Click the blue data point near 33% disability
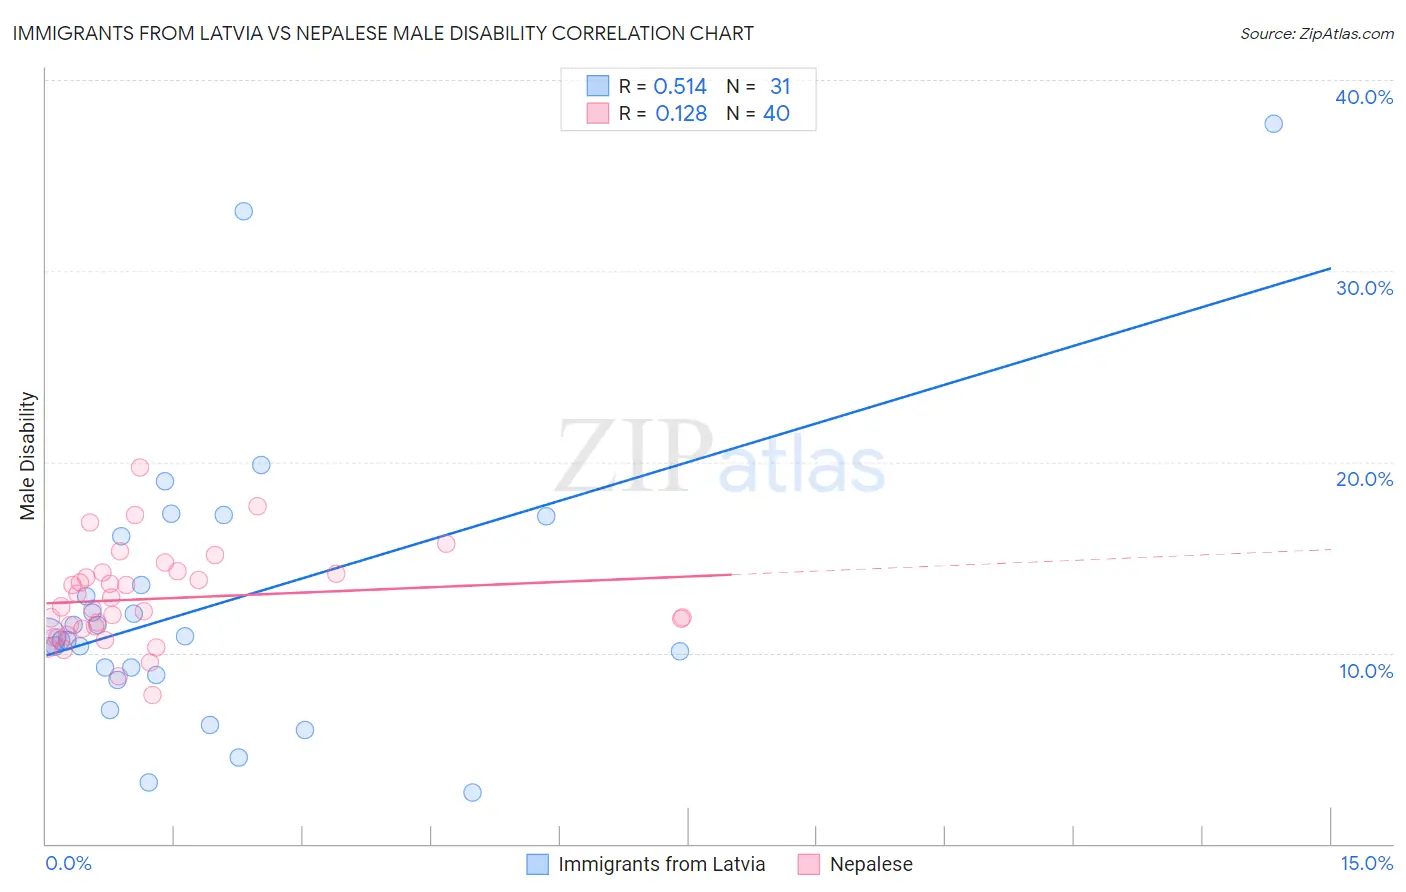The height and width of the screenshot is (892, 1406). [243, 211]
